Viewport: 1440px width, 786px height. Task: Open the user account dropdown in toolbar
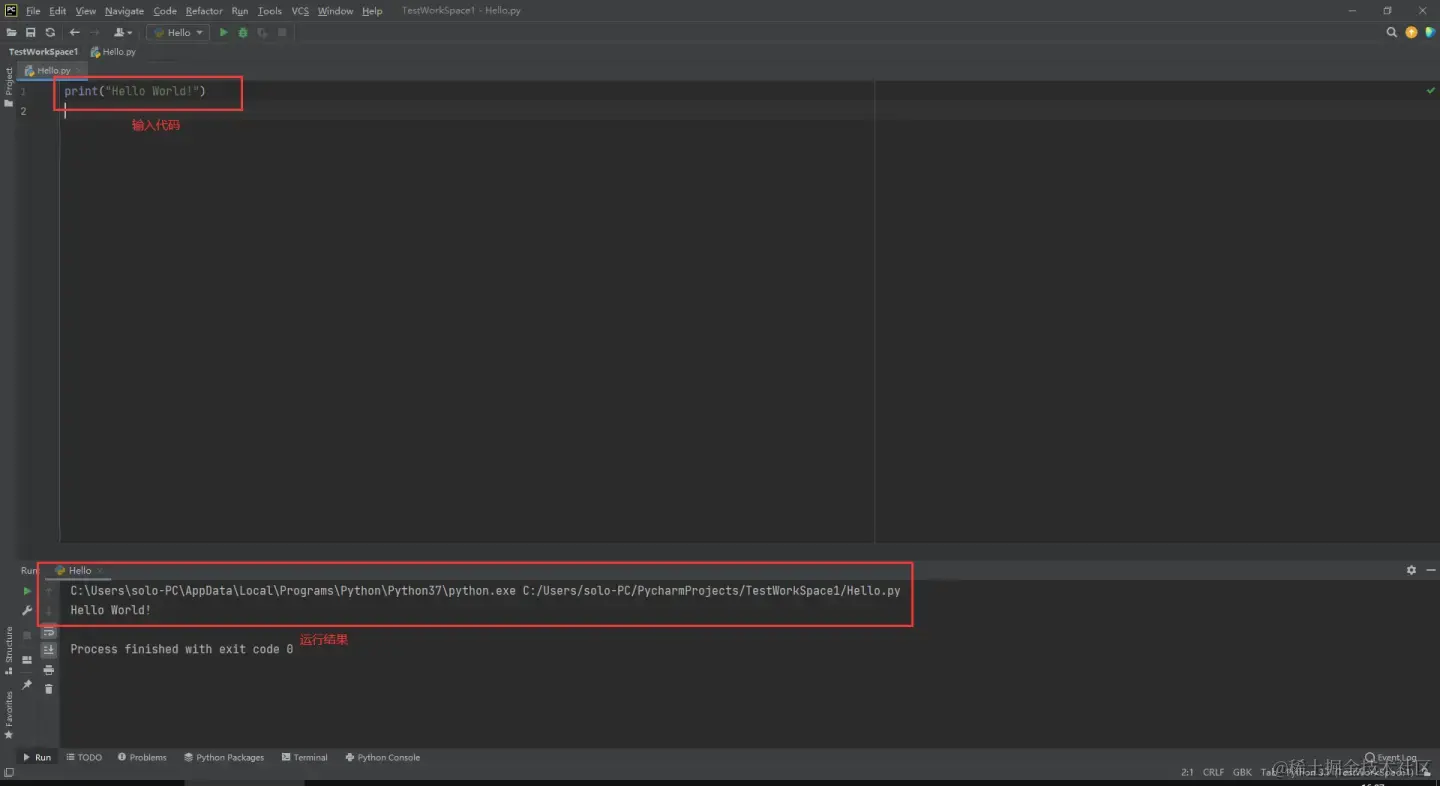[123, 32]
